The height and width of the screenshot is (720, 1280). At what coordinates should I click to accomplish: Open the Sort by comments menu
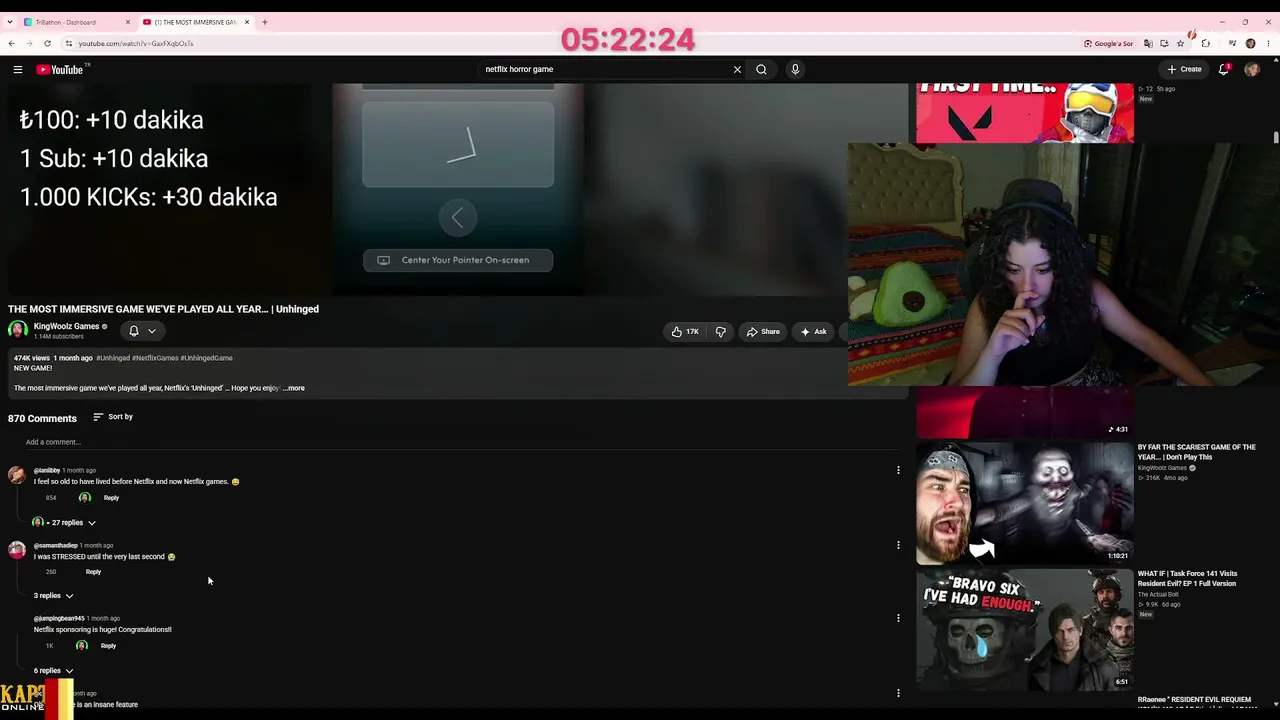coord(113,417)
